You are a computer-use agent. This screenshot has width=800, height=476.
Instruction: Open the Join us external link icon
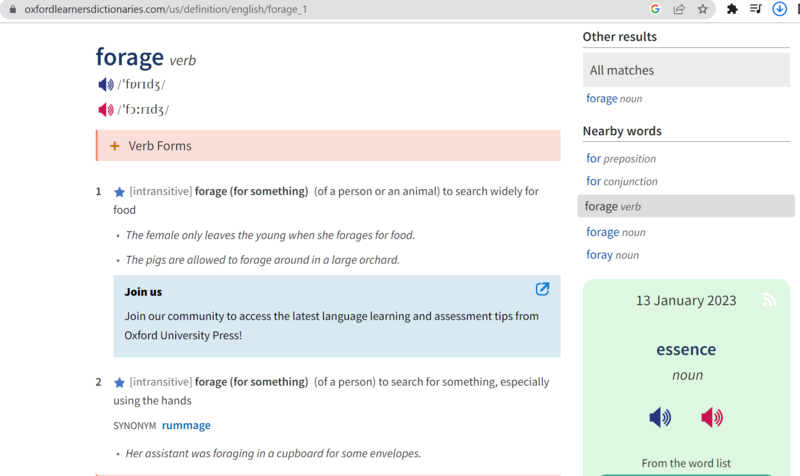coord(542,289)
